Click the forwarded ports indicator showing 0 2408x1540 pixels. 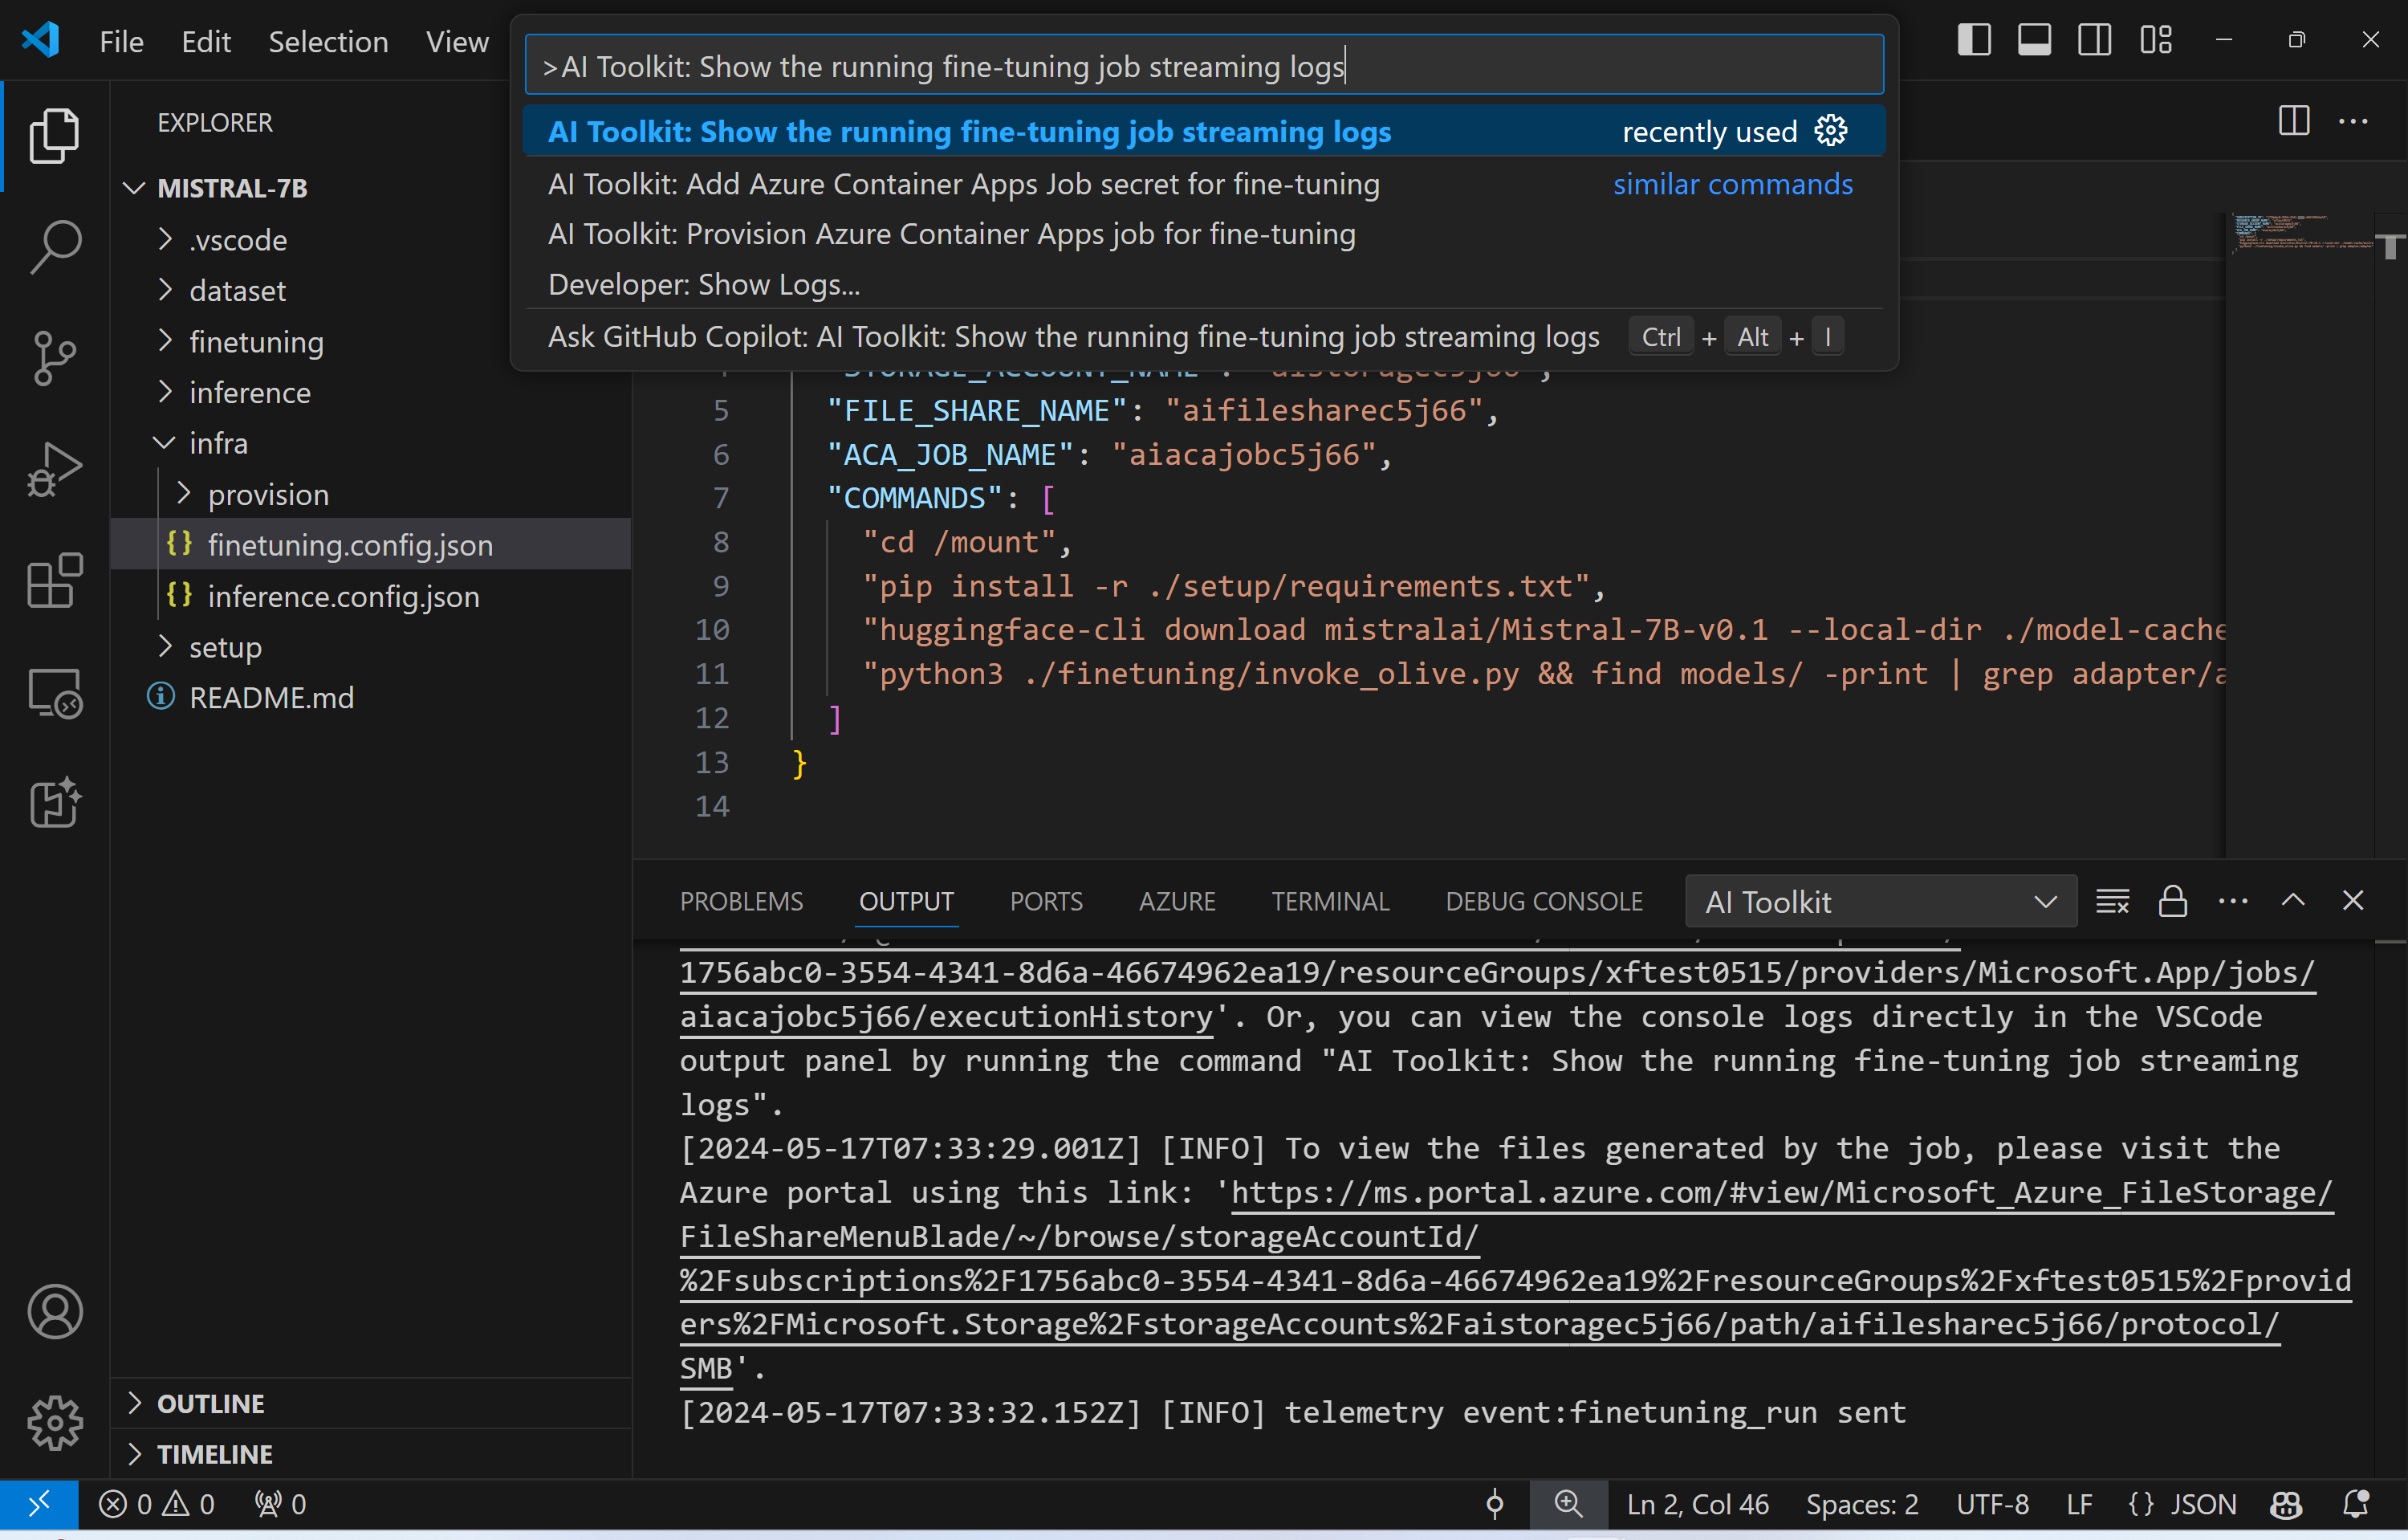click(x=280, y=1504)
